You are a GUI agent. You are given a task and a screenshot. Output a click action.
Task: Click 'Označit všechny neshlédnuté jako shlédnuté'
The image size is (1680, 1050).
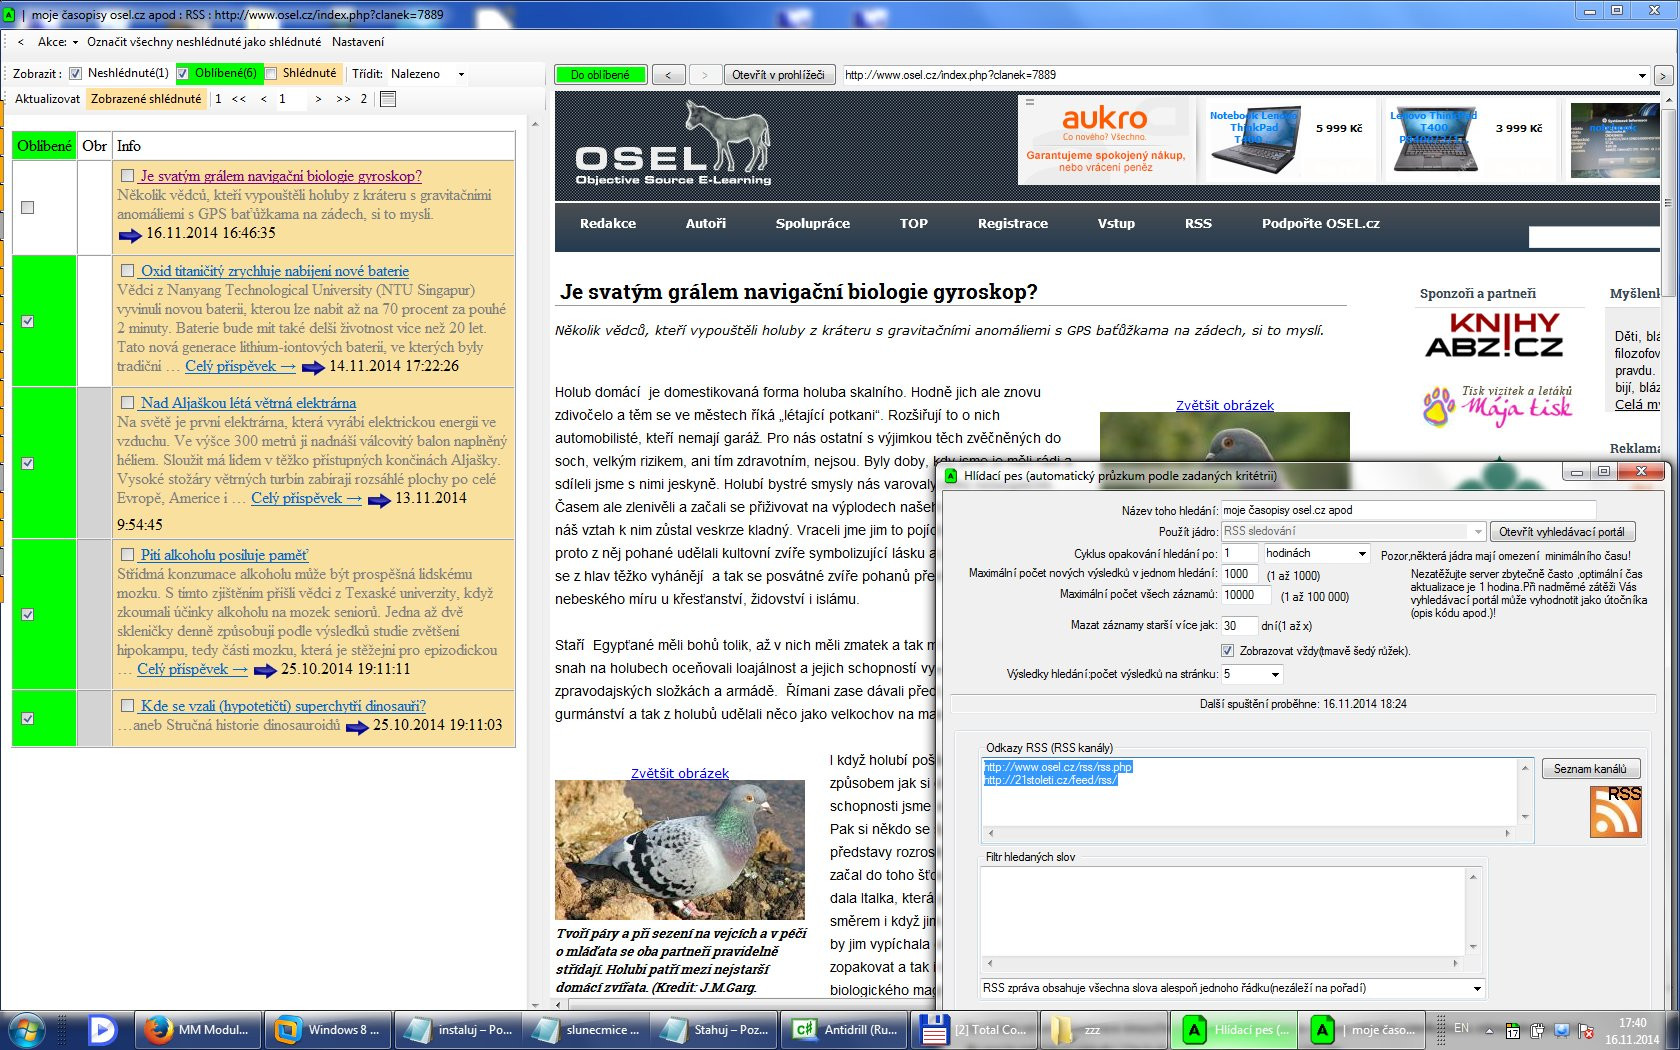(x=204, y=42)
